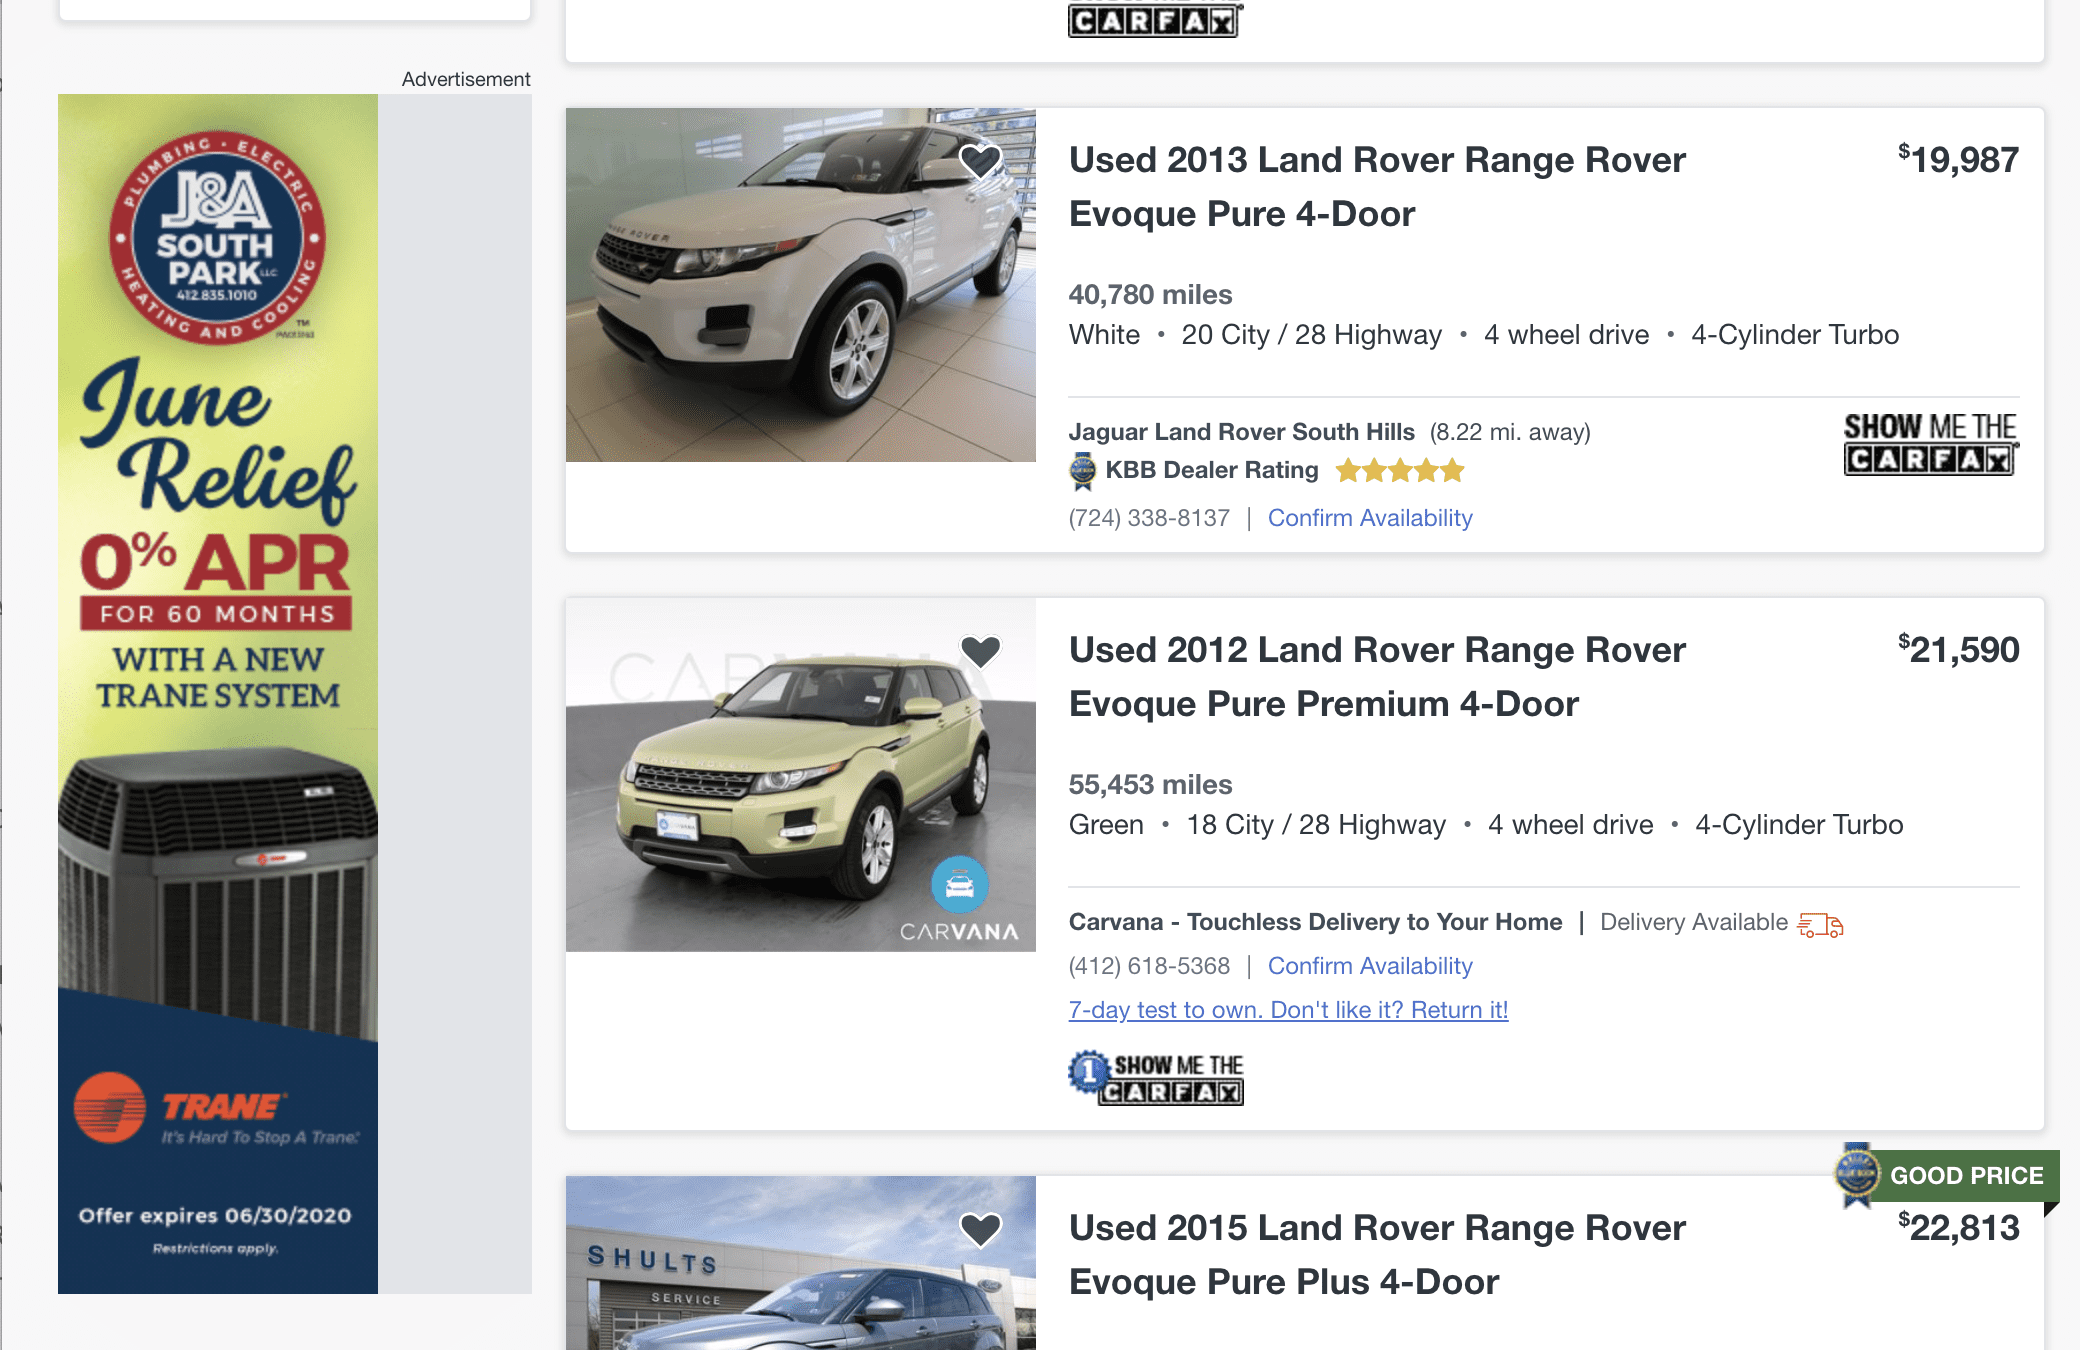This screenshot has height=1350, width=2080.
Task: Click the Good Price KBB badge
Action: click(x=1945, y=1175)
